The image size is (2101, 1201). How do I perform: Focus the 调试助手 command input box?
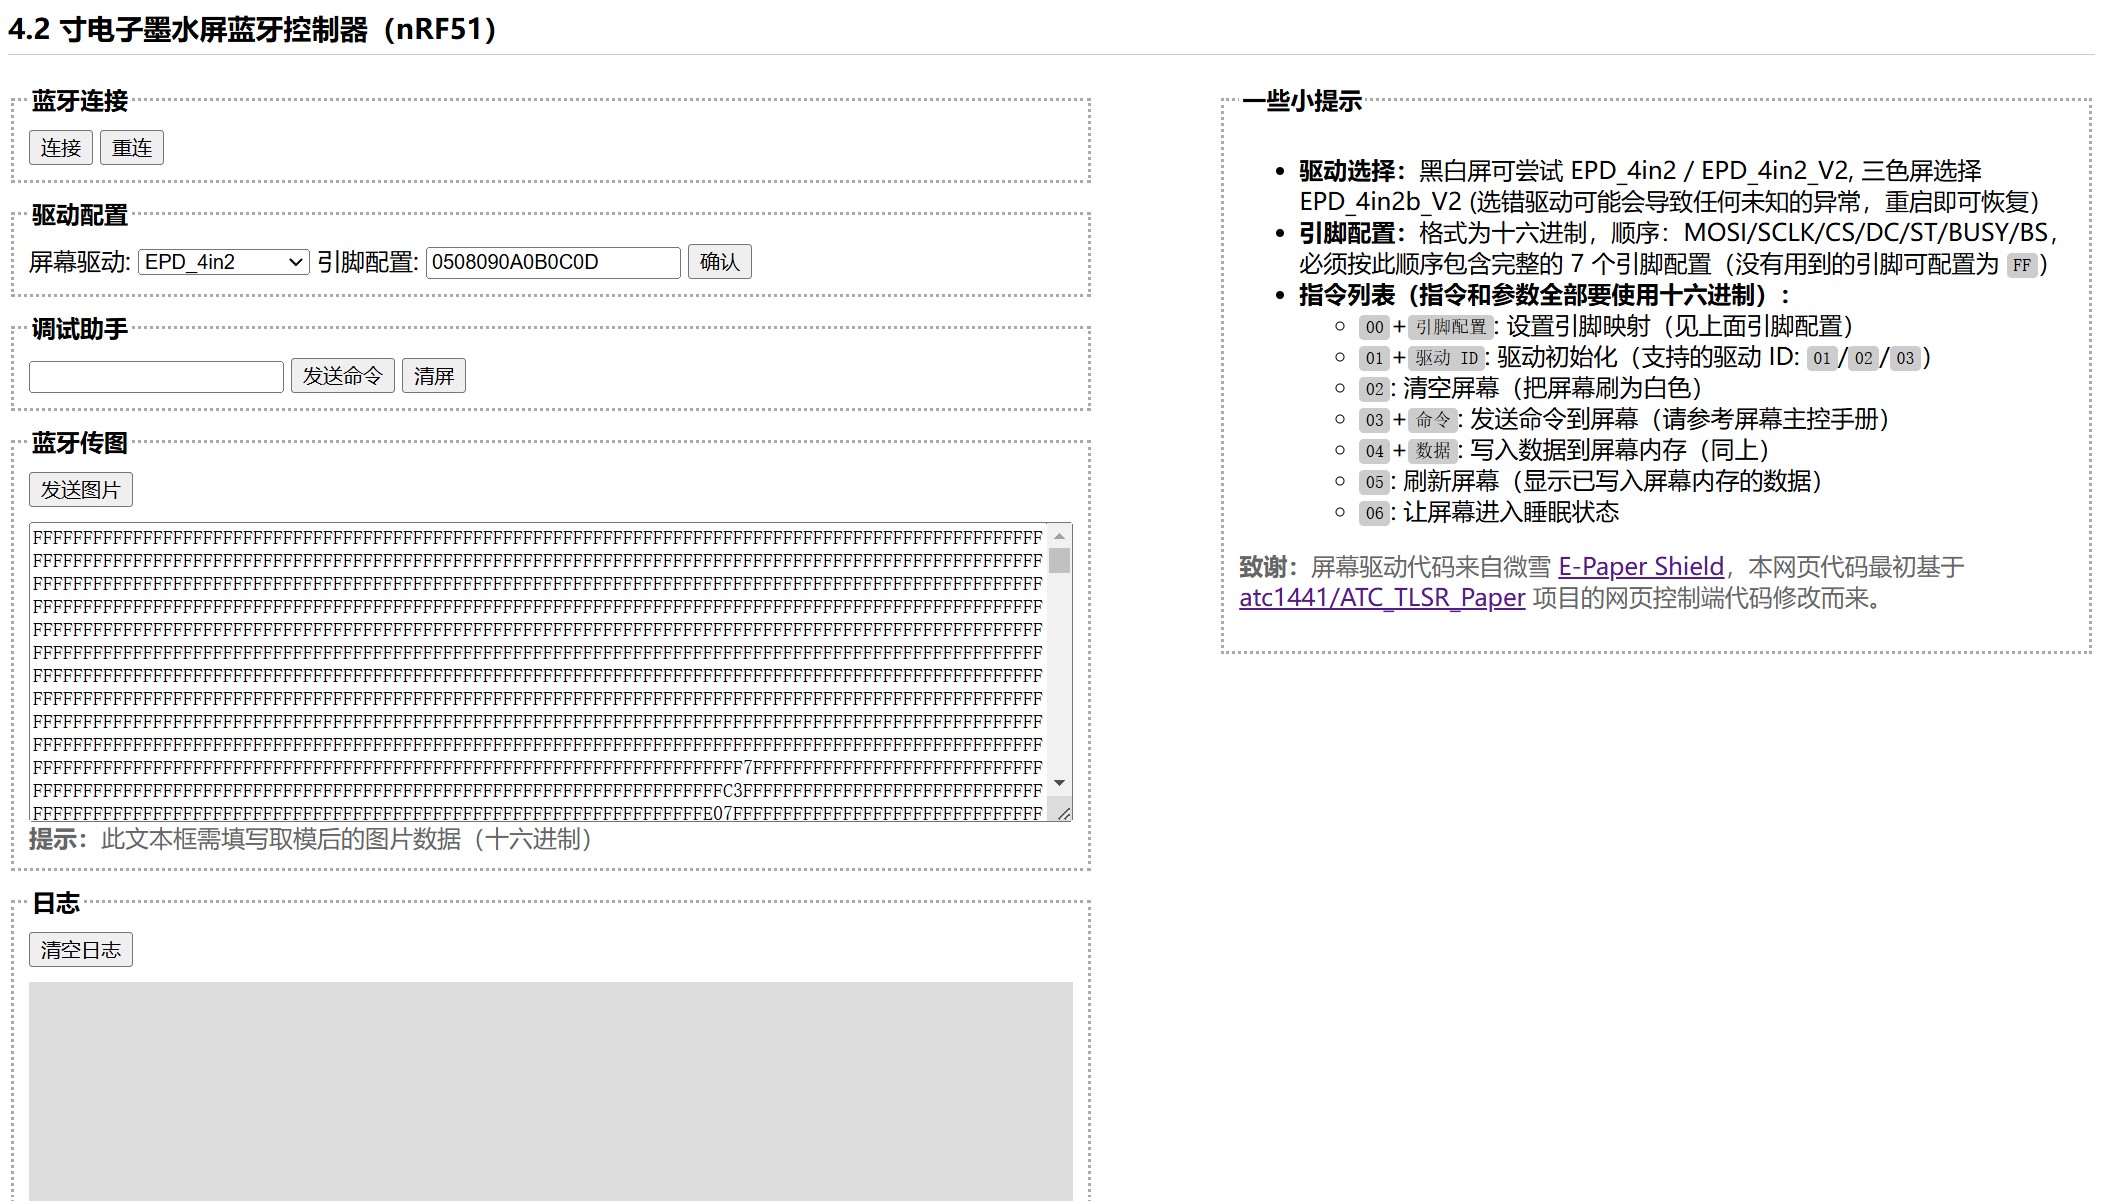tap(156, 376)
